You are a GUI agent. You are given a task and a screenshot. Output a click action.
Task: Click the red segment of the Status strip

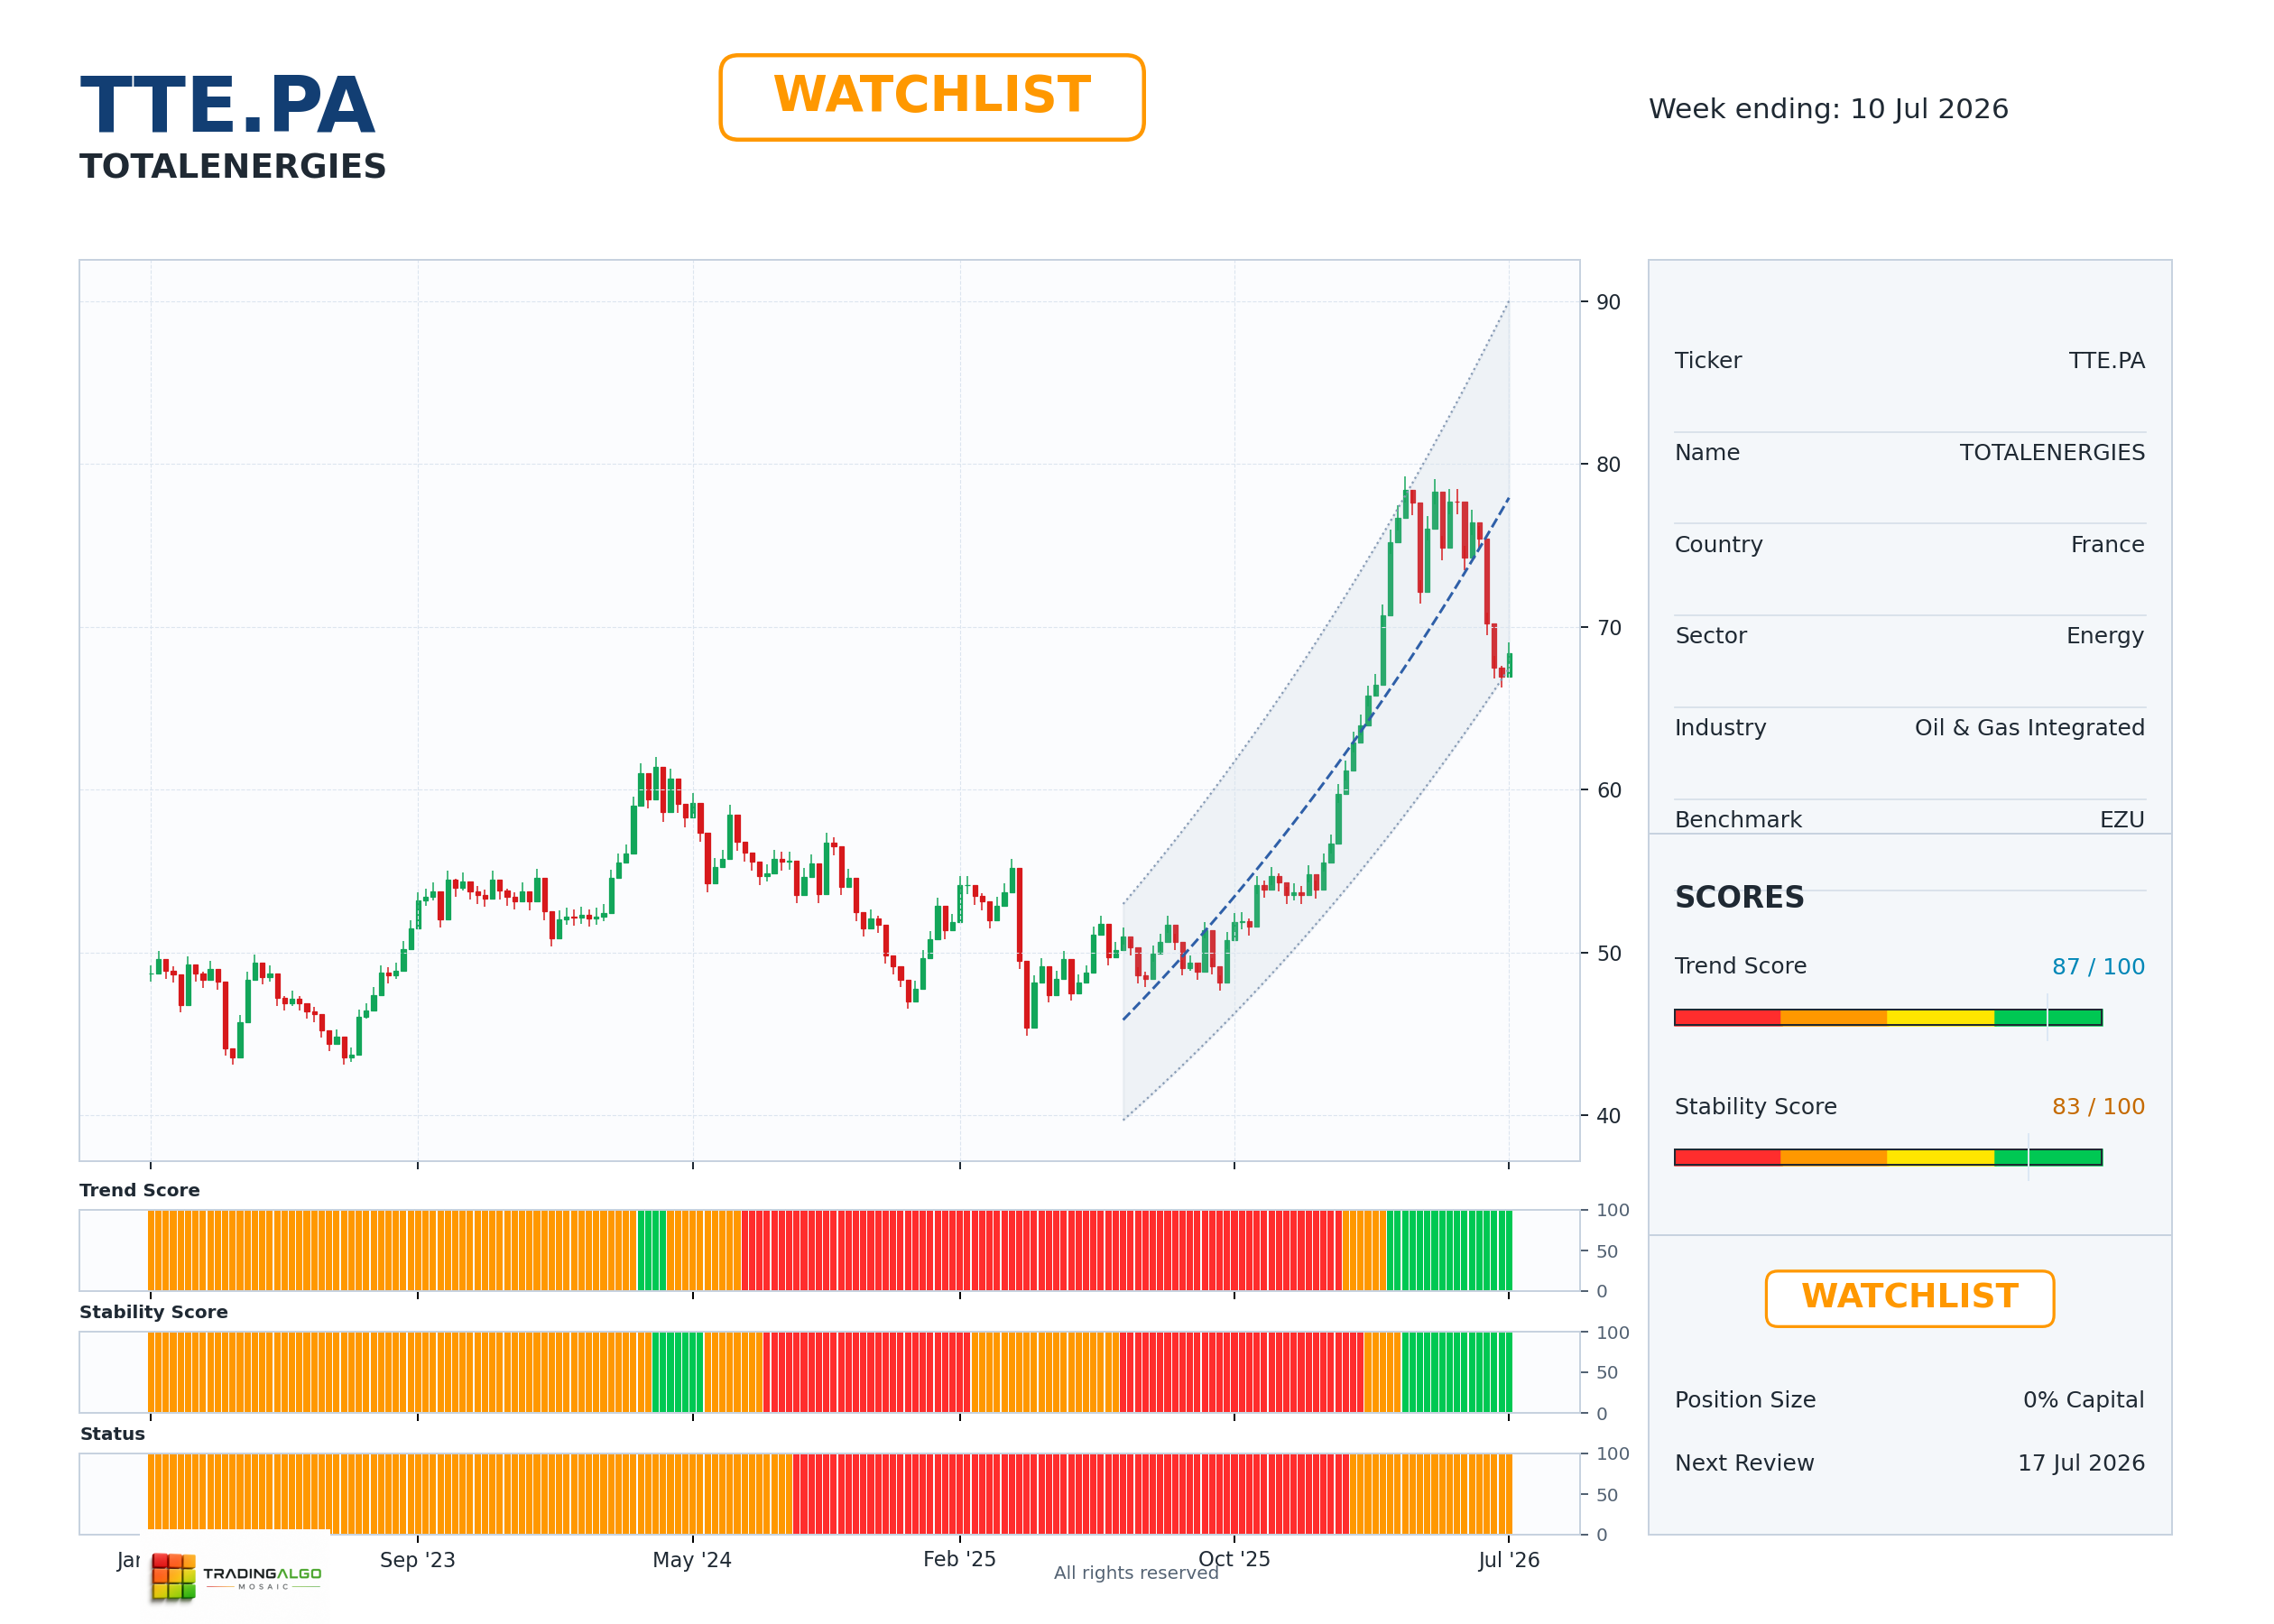pyautogui.click(x=1070, y=1494)
